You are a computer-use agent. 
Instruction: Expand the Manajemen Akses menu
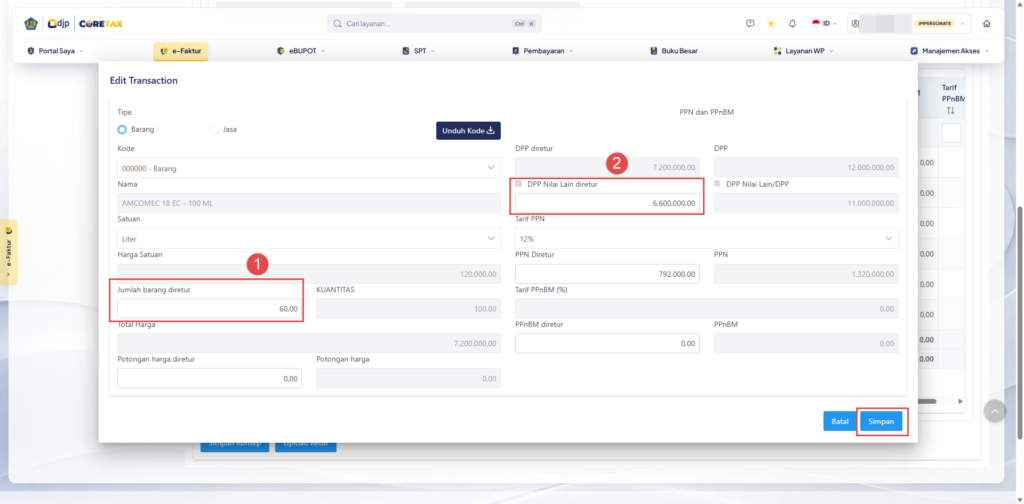950,50
